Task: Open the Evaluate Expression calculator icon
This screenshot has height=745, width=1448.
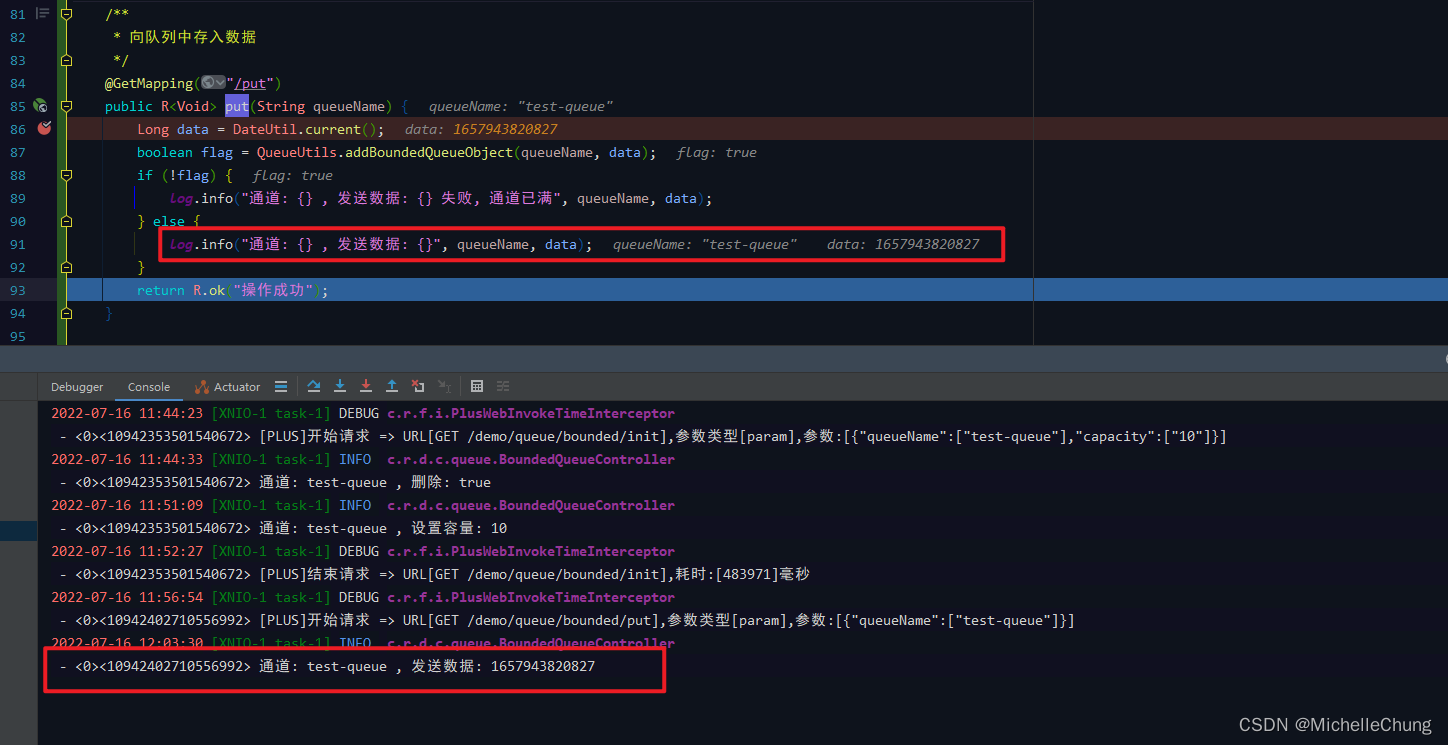Action: 477,386
